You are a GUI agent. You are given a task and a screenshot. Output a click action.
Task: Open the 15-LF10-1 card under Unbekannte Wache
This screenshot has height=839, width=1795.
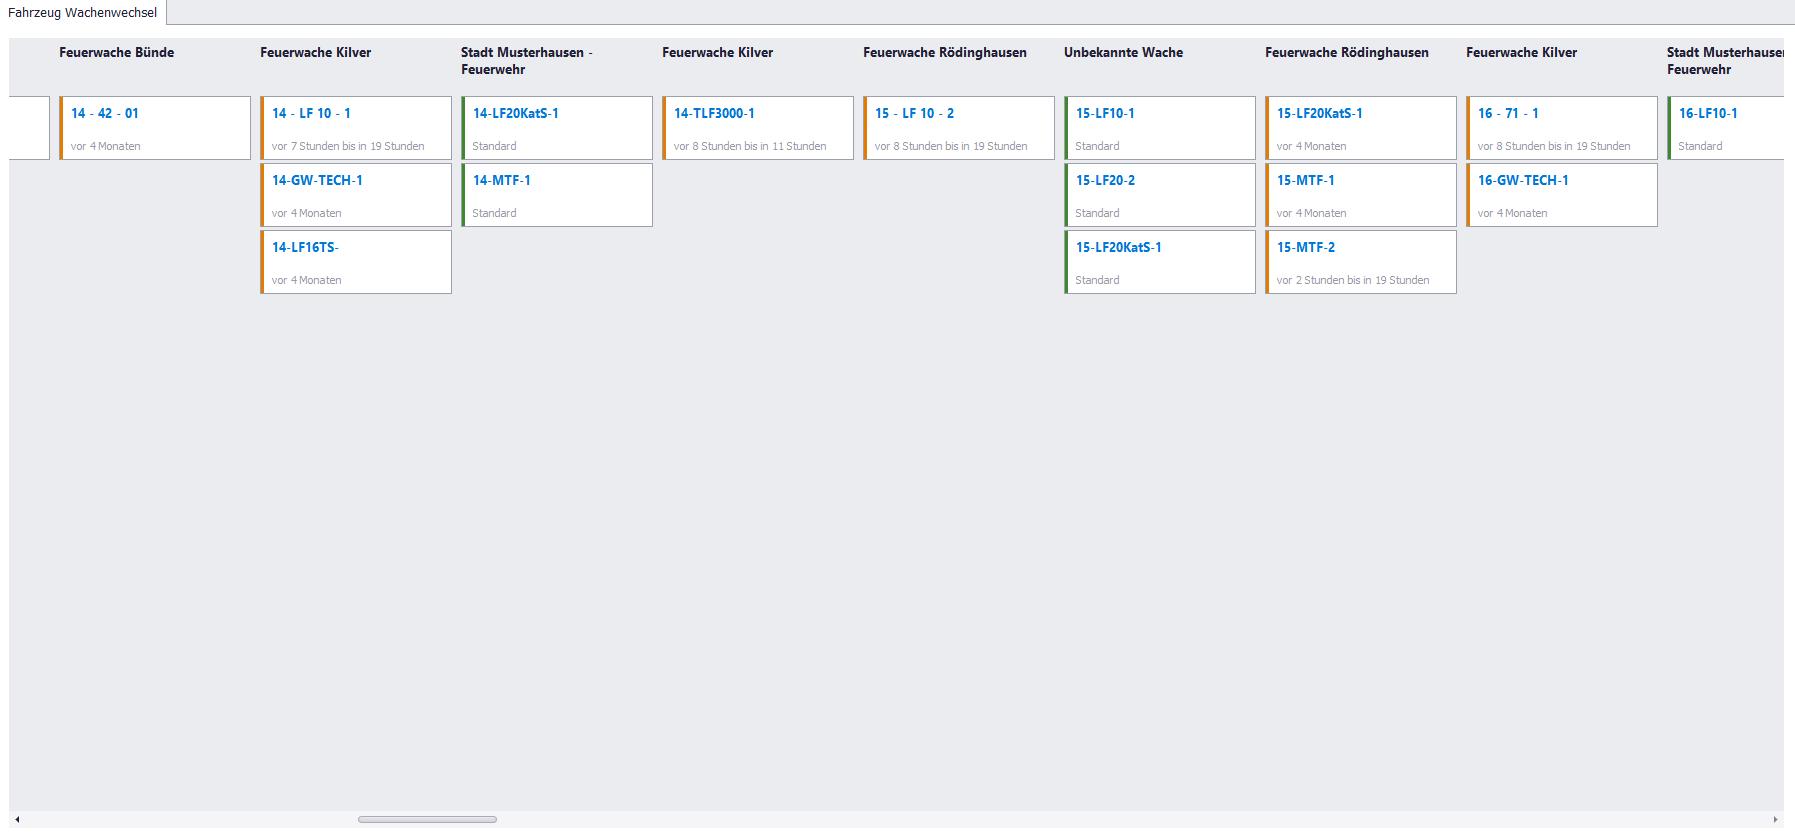tap(1160, 128)
